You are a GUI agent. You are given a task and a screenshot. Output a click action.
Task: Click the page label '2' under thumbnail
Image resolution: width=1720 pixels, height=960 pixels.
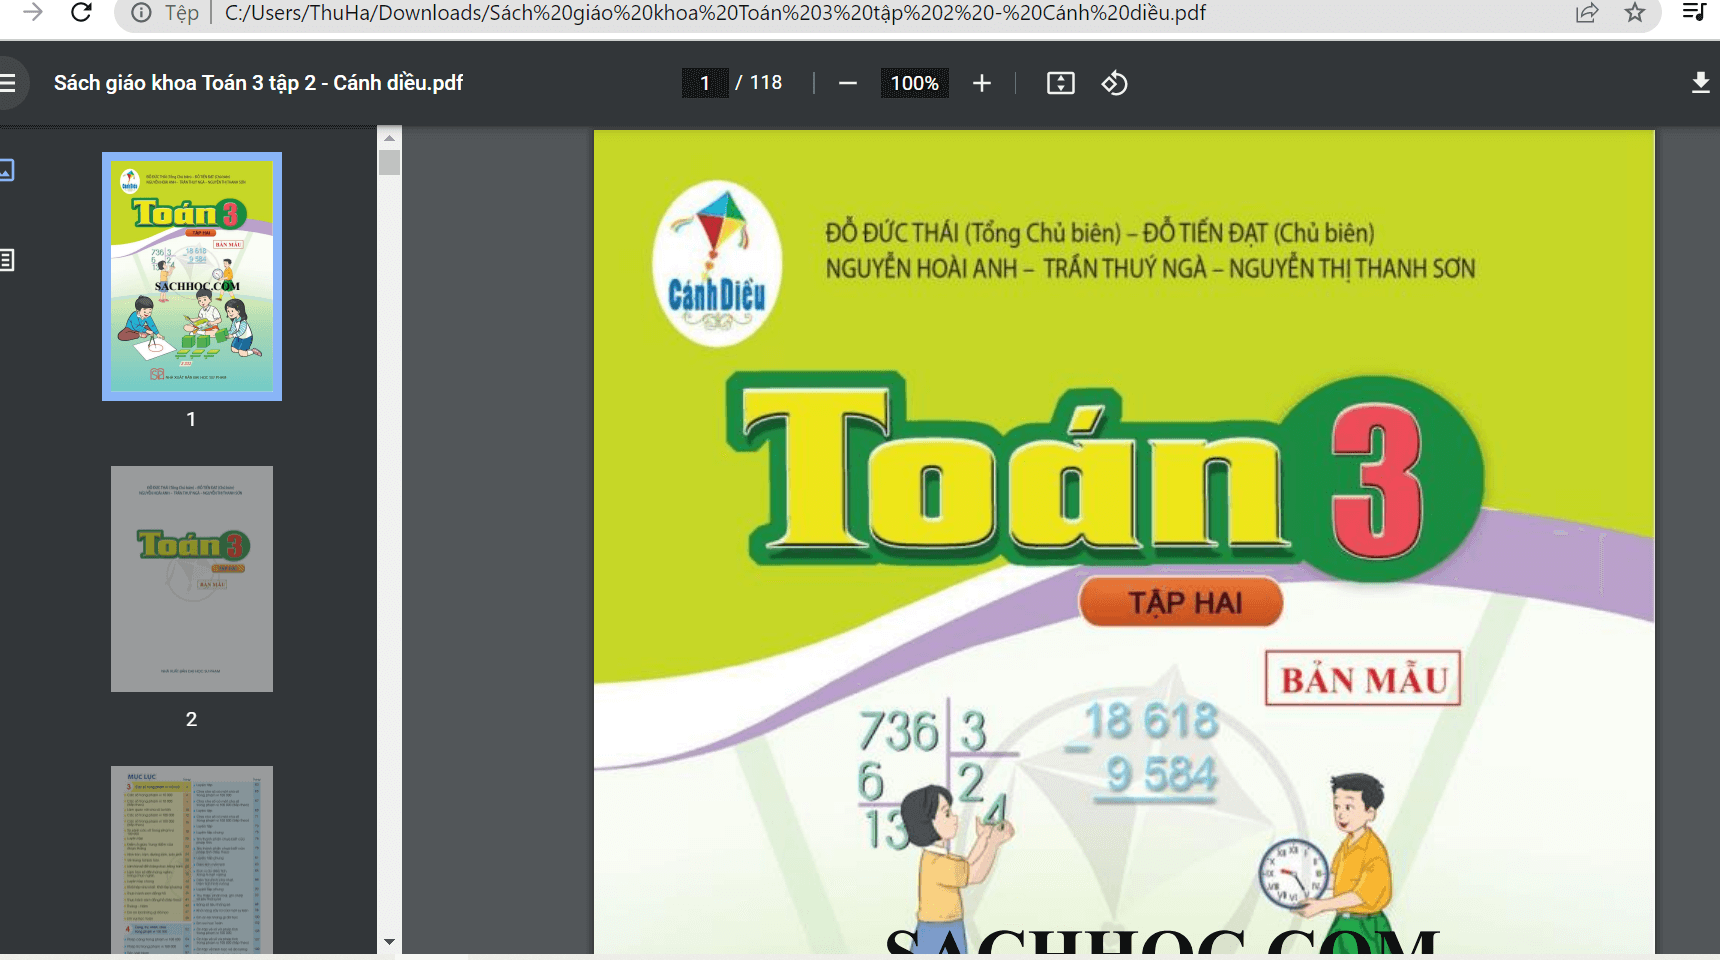[x=191, y=719]
